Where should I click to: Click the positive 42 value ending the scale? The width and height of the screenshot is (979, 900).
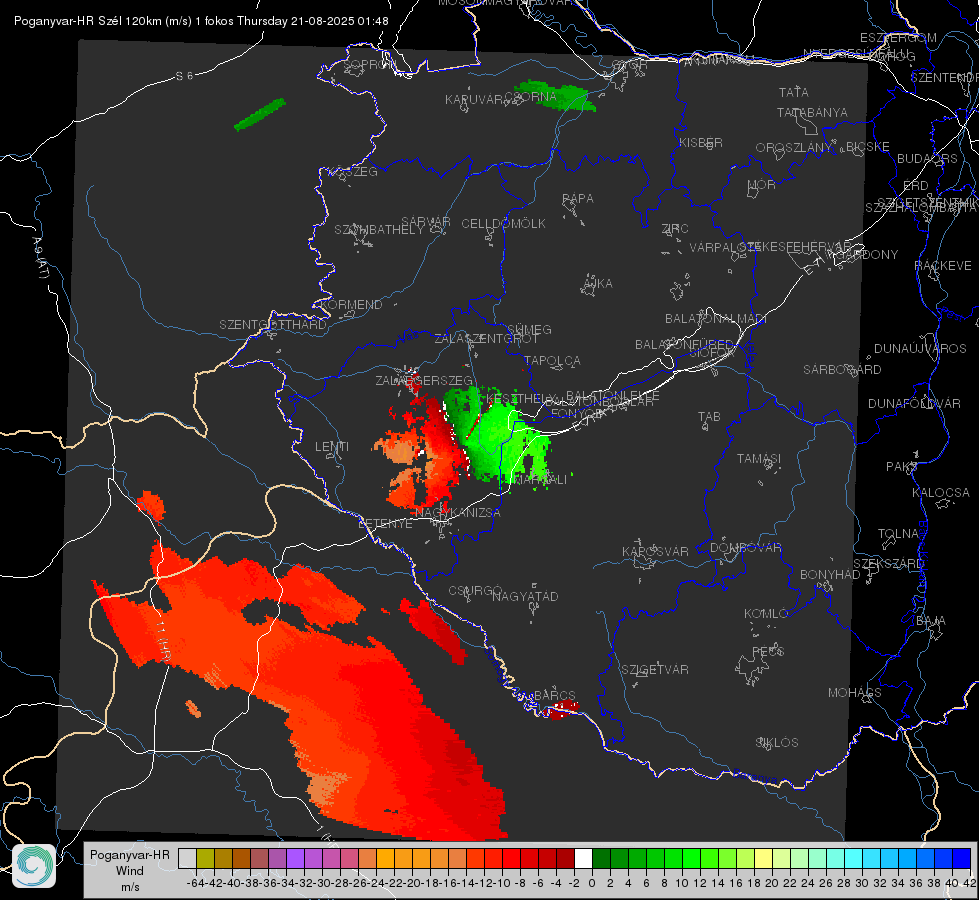coord(969,883)
